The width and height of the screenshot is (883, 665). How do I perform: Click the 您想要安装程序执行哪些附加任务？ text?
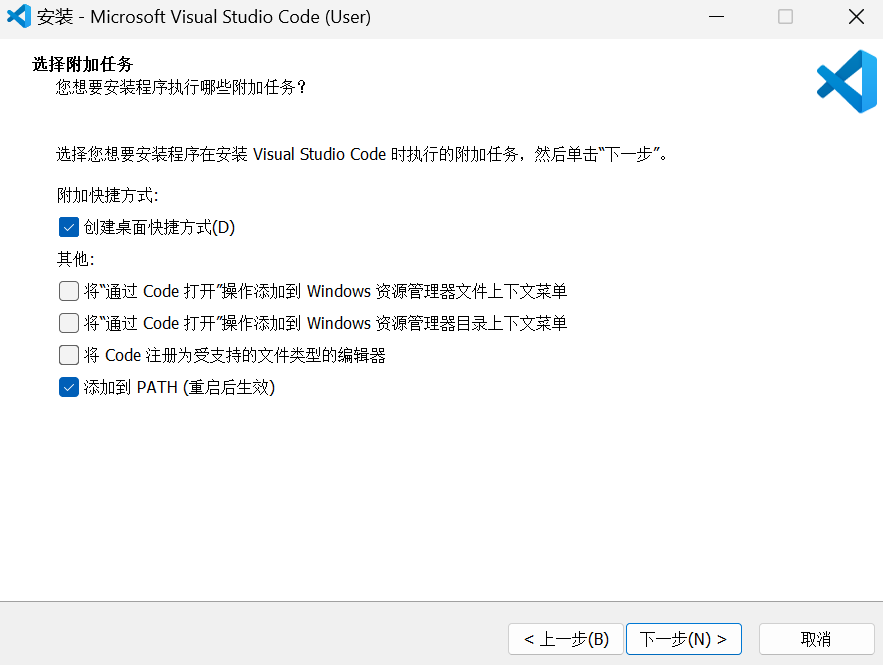[x=181, y=87]
